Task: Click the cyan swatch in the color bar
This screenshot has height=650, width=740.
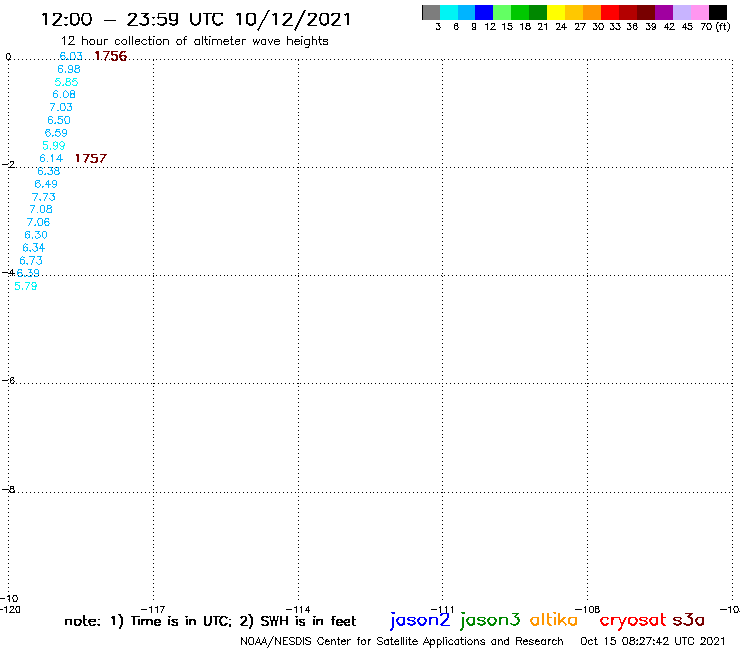Action: (x=449, y=13)
